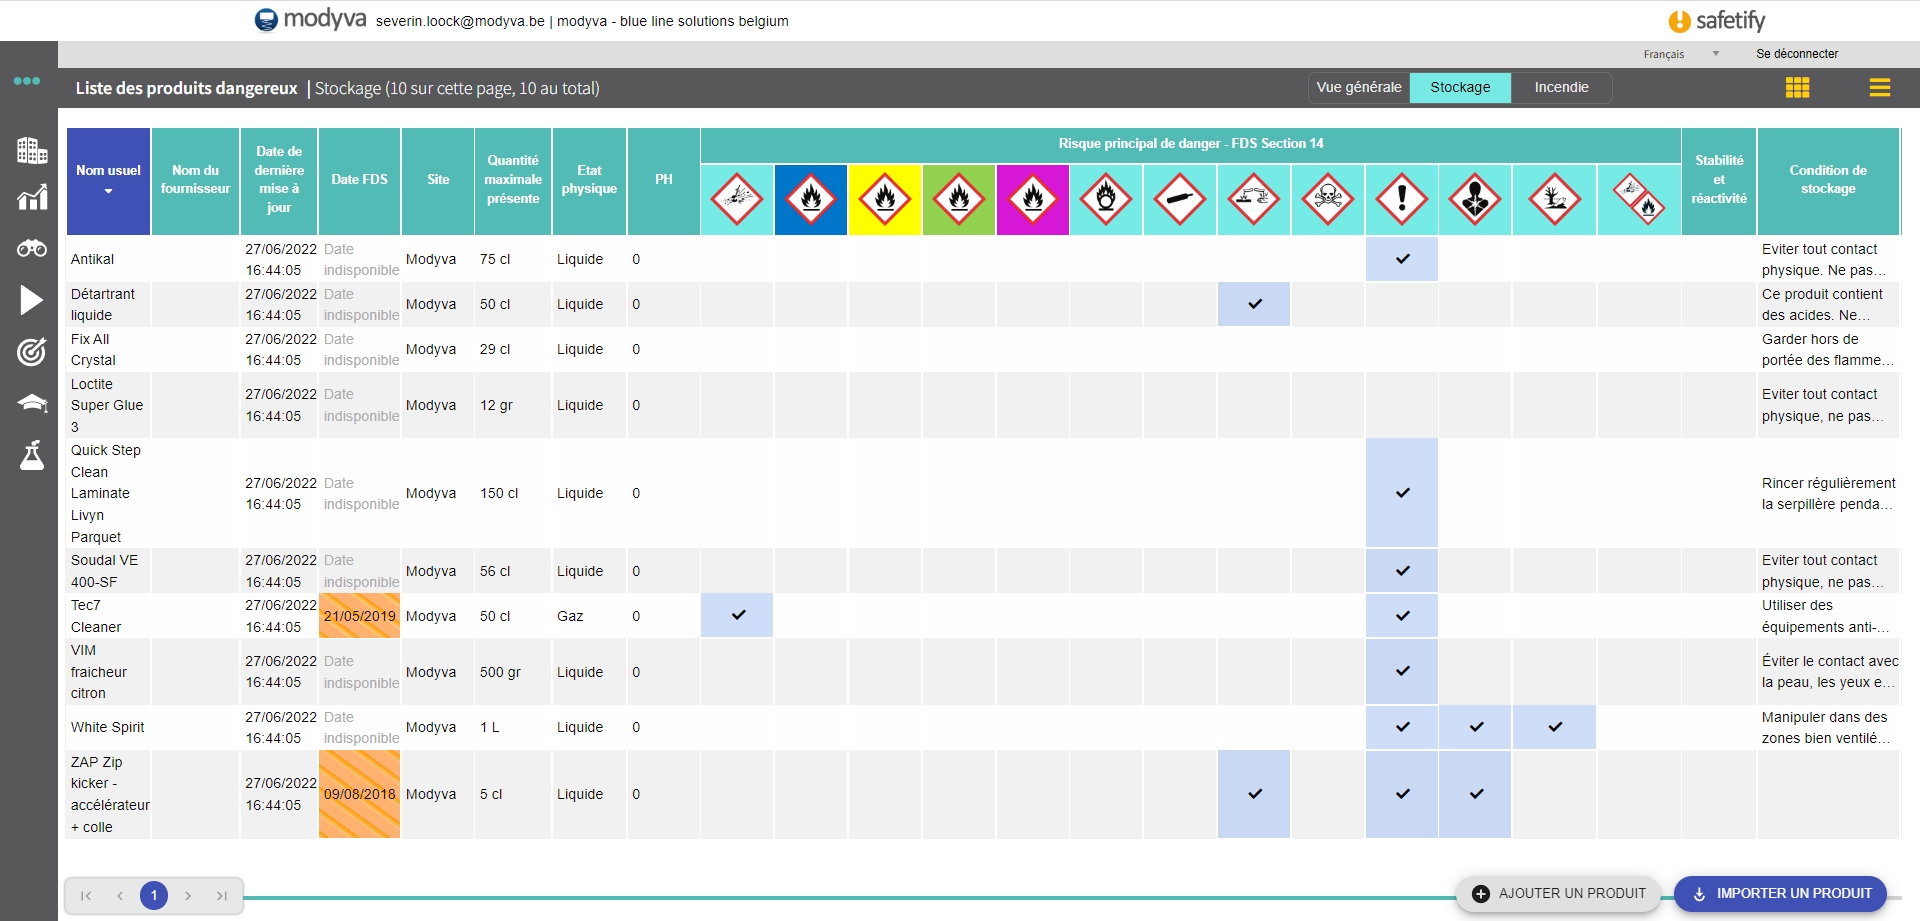Screen dimensions: 1920x921
Task: Toggle Antikal exclamation hazard checkmark
Action: pos(1402,259)
